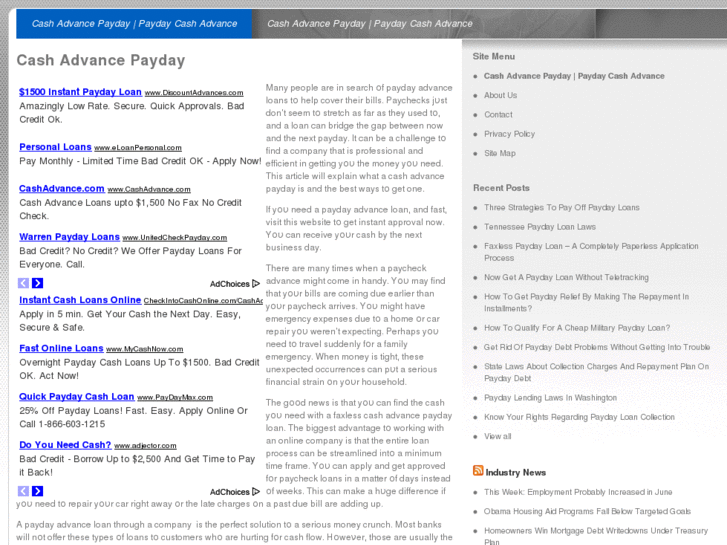This screenshot has height=545, width=727.
Task: Click the www.DiscountAdvances.com URL
Action: 194,93
